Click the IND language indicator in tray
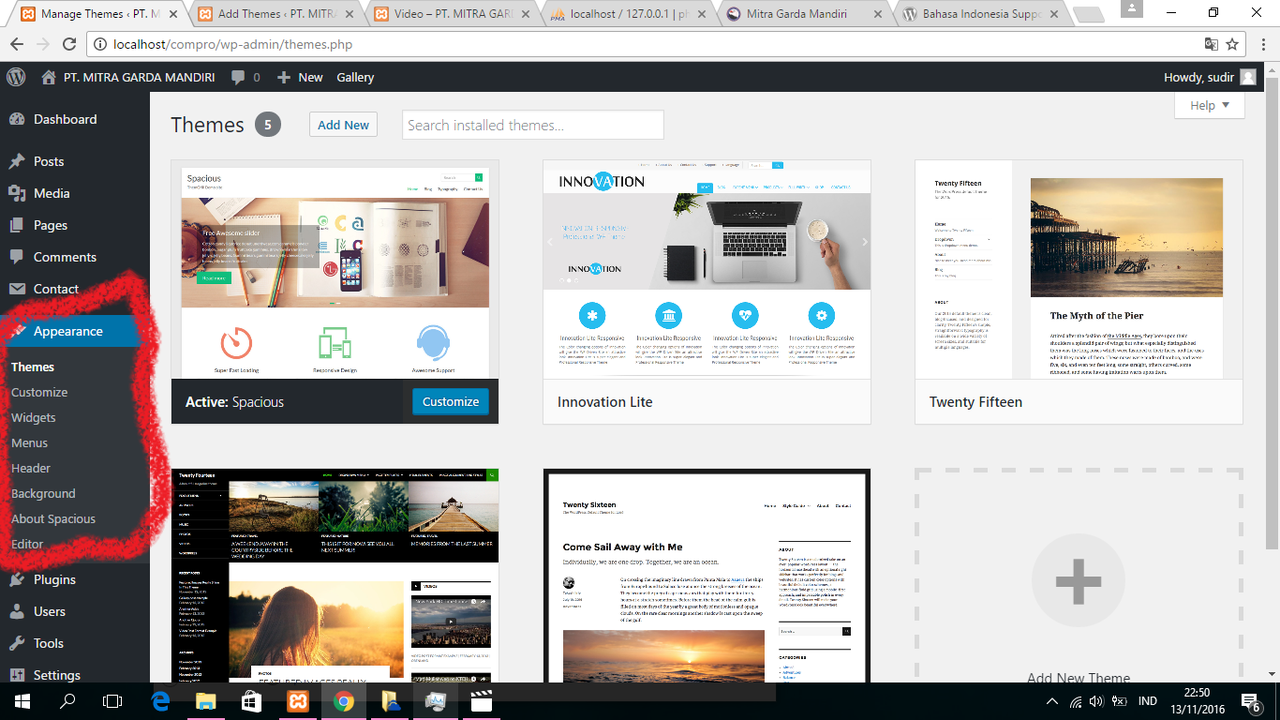The height and width of the screenshot is (720, 1280). point(1148,702)
